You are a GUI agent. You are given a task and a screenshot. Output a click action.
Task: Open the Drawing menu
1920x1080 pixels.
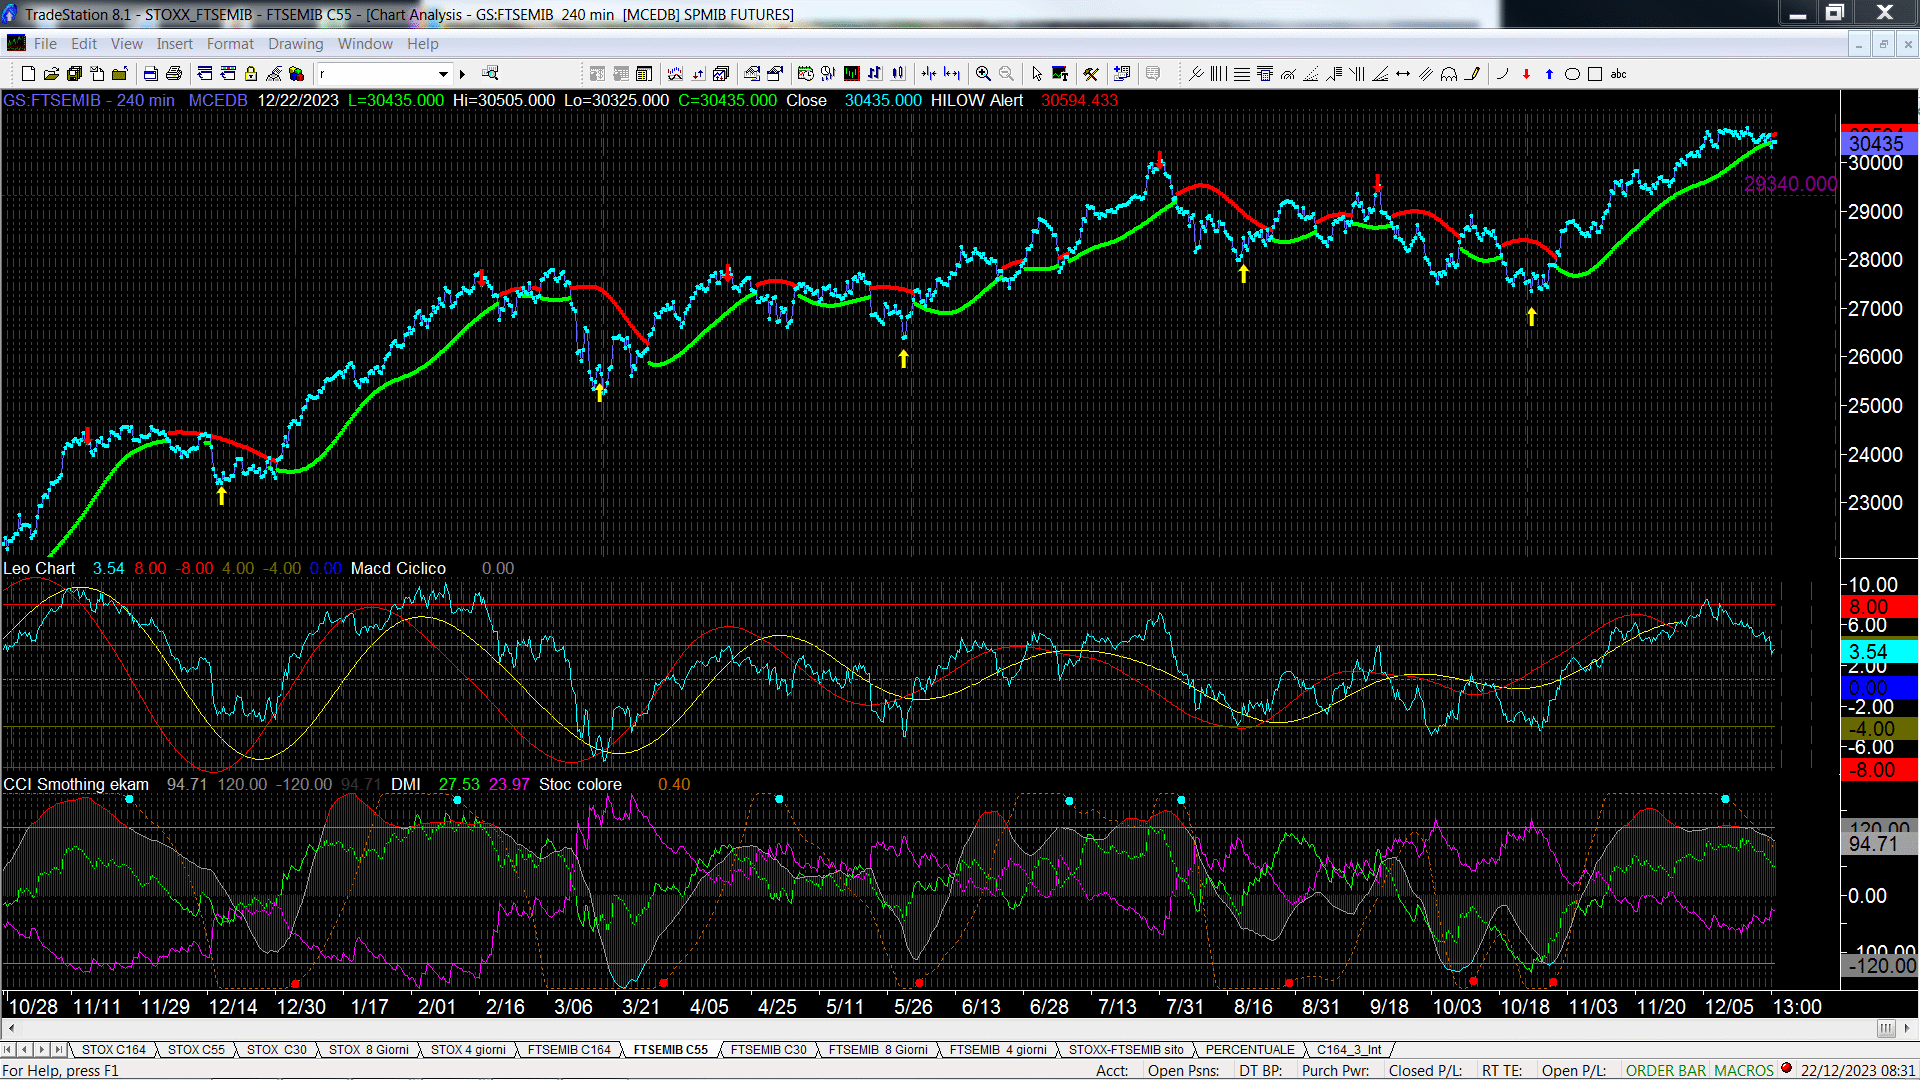tap(295, 44)
